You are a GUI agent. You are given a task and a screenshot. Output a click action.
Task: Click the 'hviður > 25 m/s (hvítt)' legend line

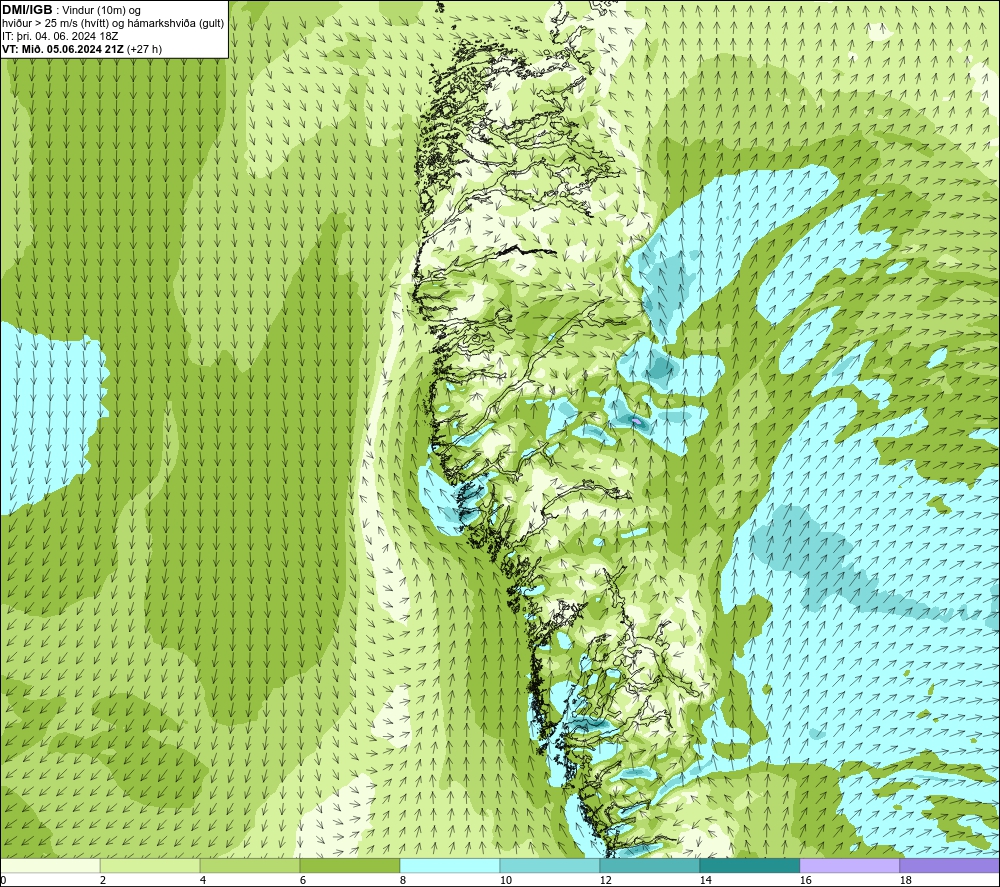point(54,24)
